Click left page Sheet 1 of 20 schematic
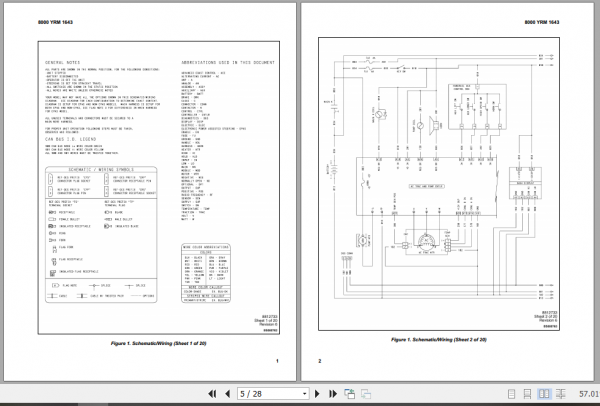 click(158, 188)
